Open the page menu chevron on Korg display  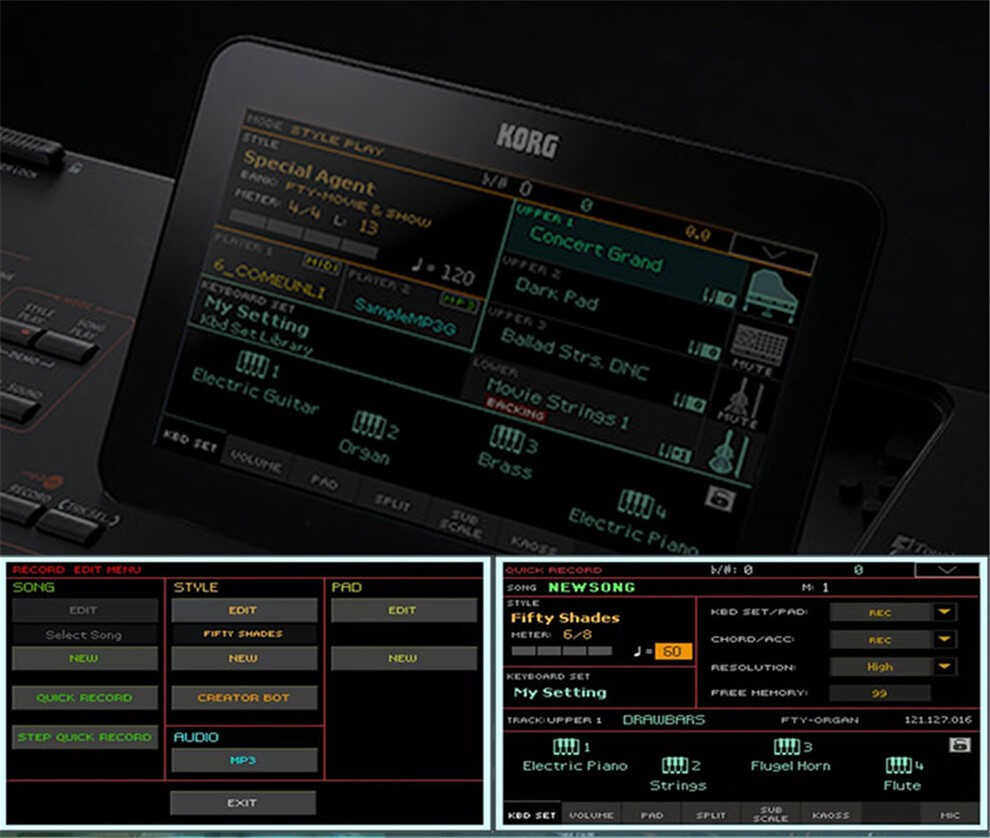(773, 253)
